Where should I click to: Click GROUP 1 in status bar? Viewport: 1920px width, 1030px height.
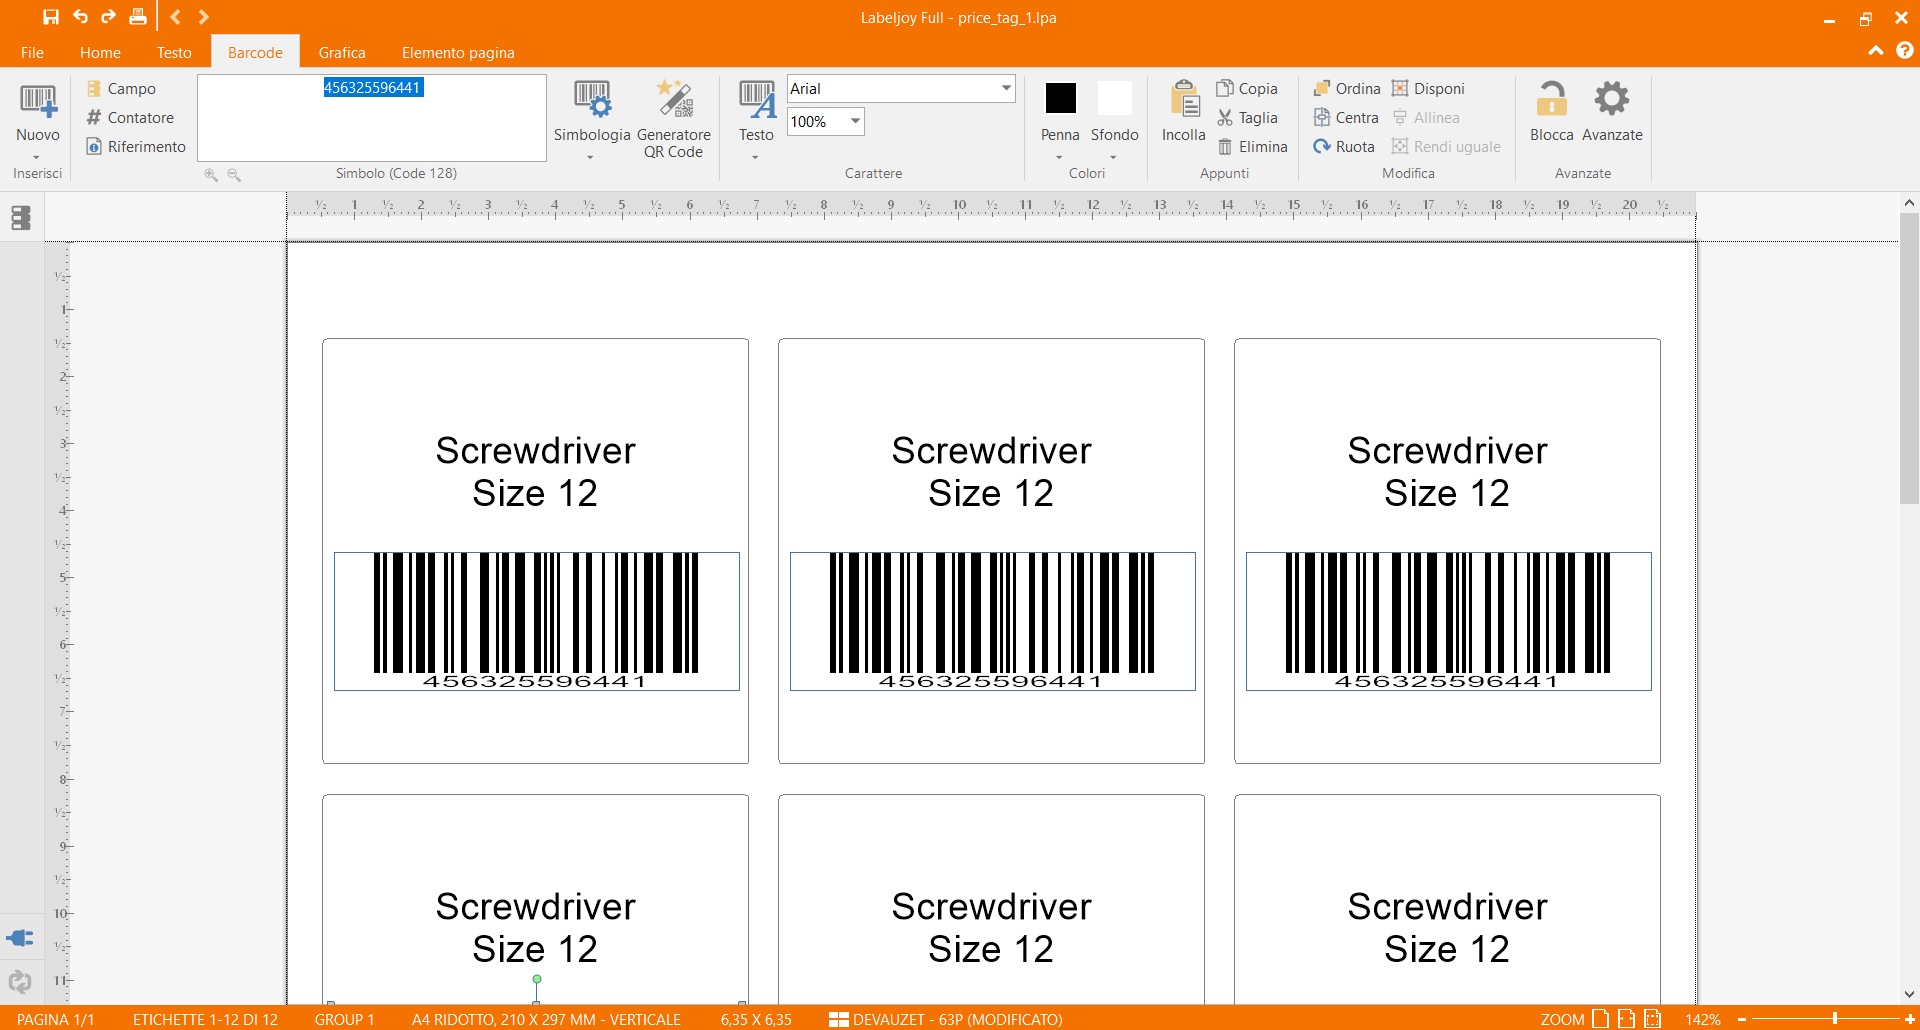click(344, 1019)
